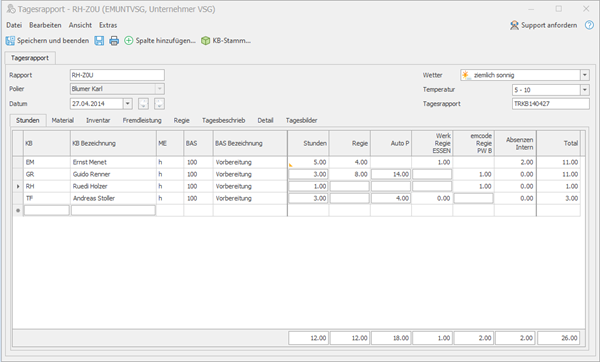Click the KB code TF cell
600x362 pixels.
tap(47, 198)
